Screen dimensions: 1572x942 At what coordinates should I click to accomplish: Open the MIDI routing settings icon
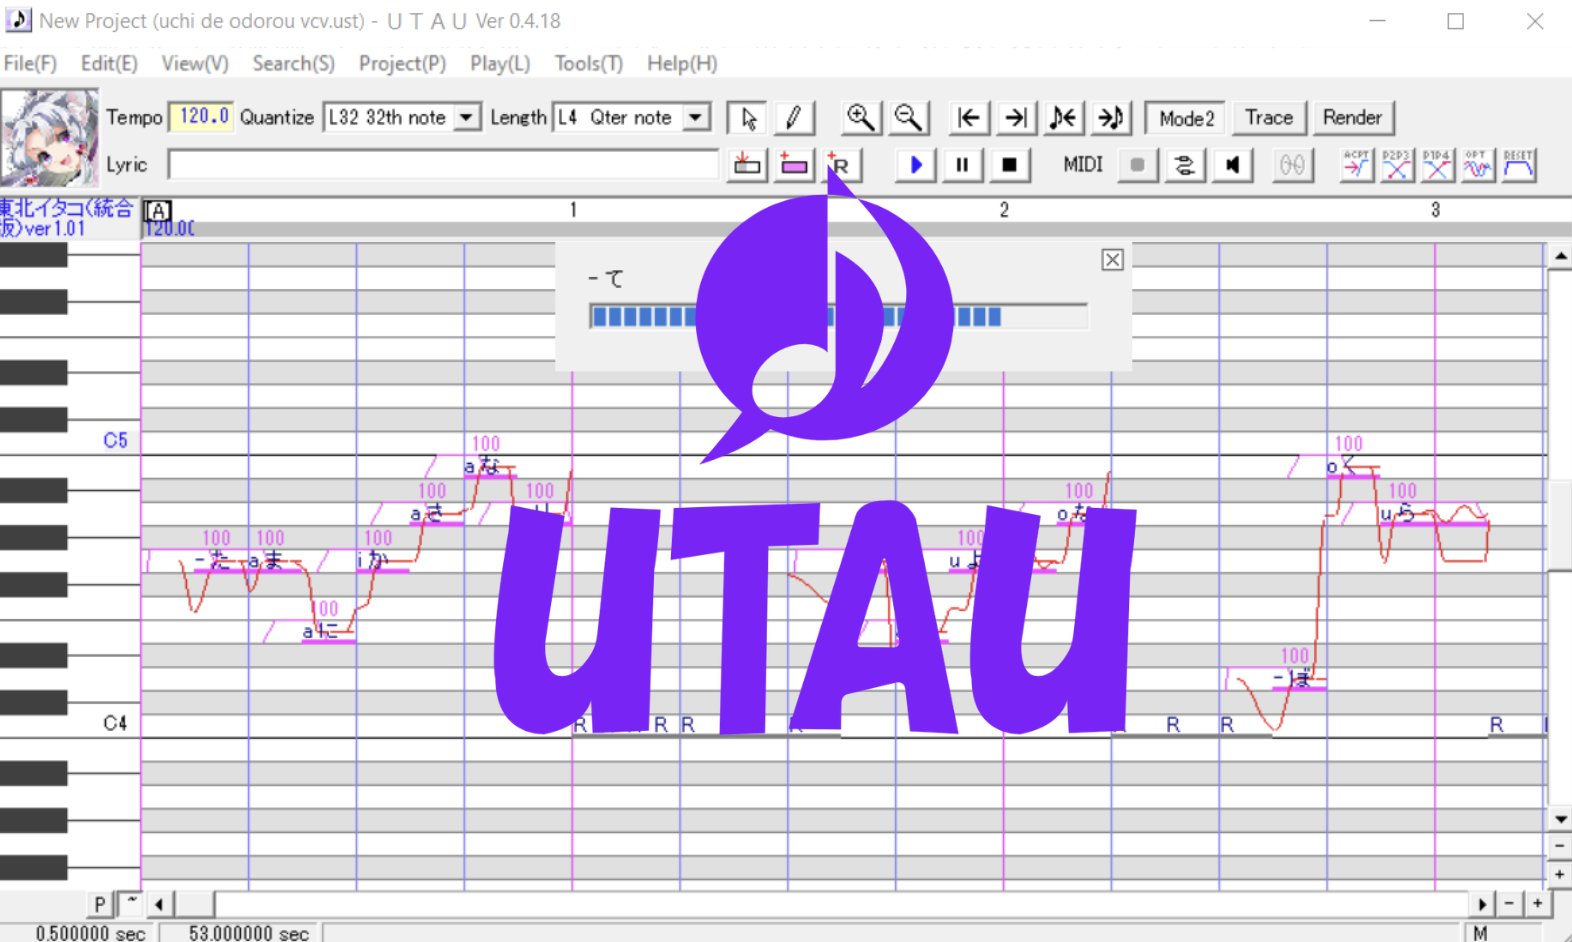tap(1185, 165)
